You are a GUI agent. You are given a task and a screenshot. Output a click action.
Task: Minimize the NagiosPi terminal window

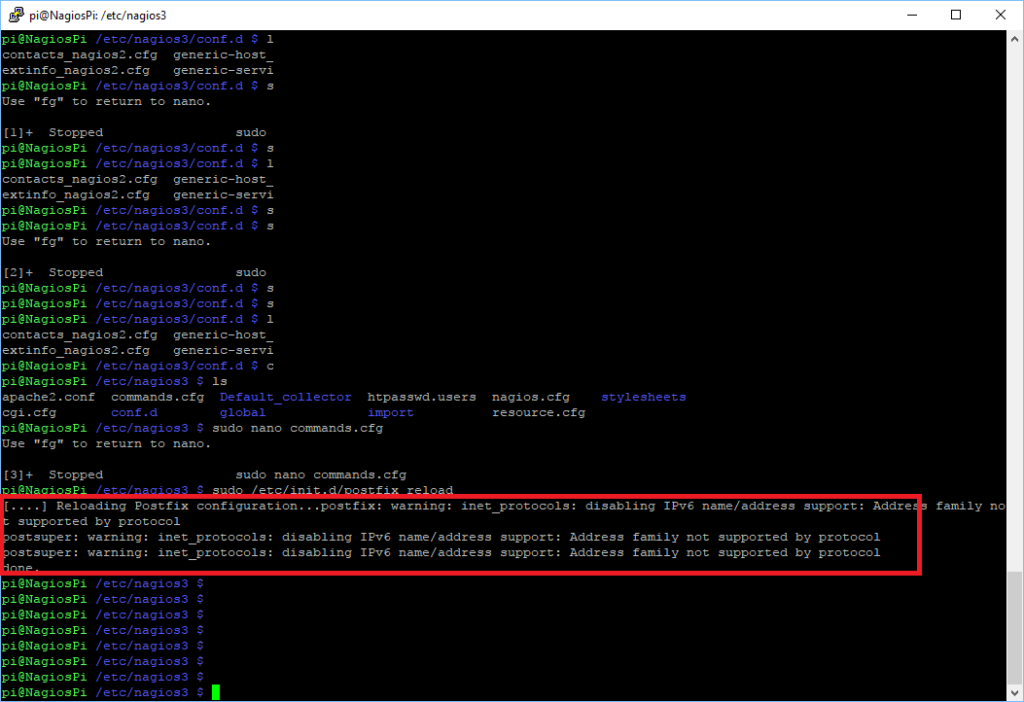point(912,14)
